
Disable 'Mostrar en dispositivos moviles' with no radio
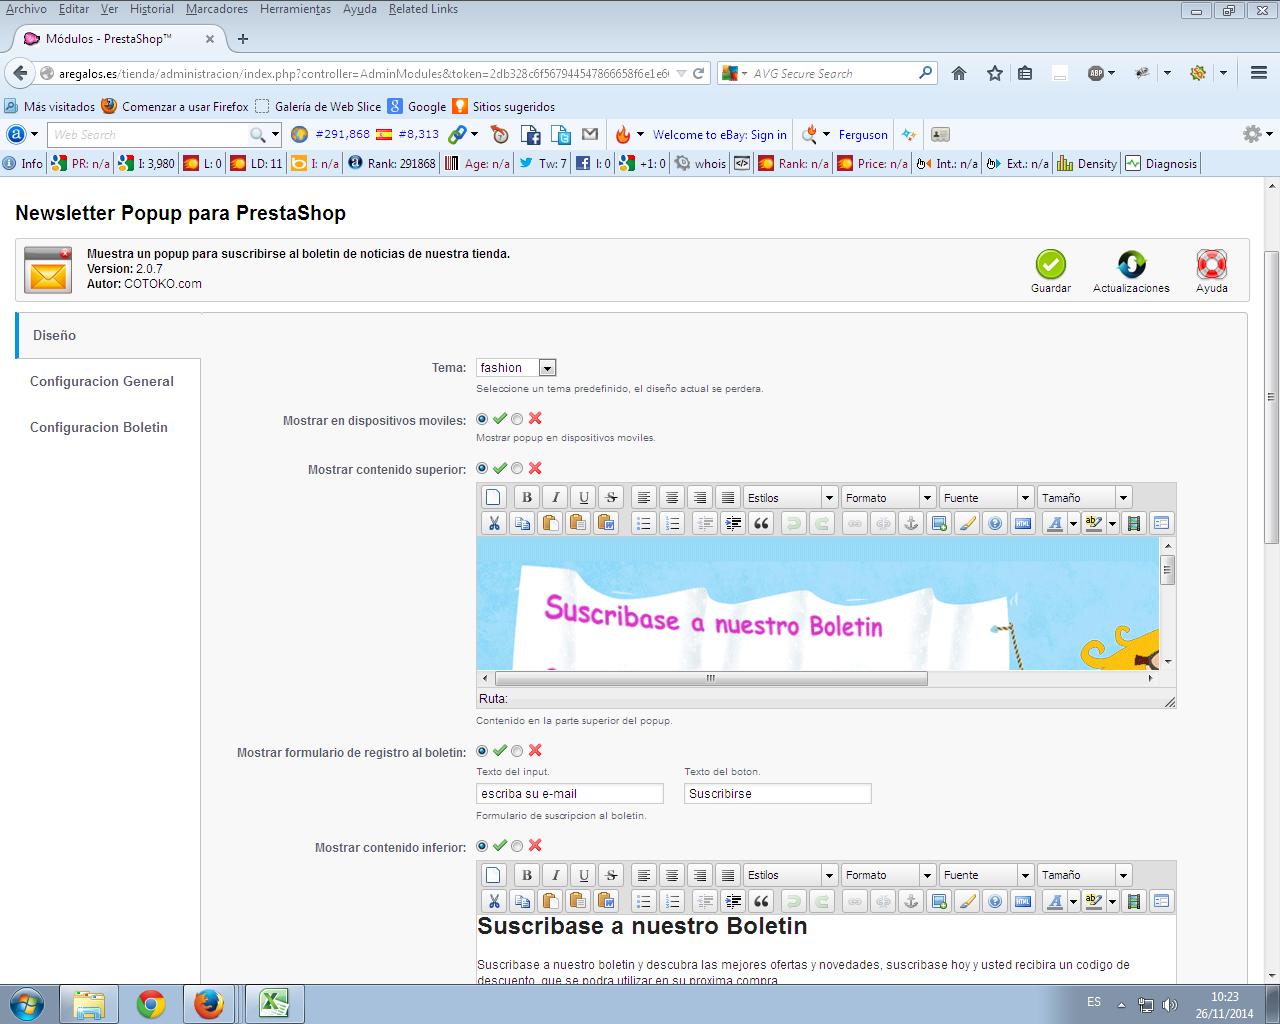[517, 419]
